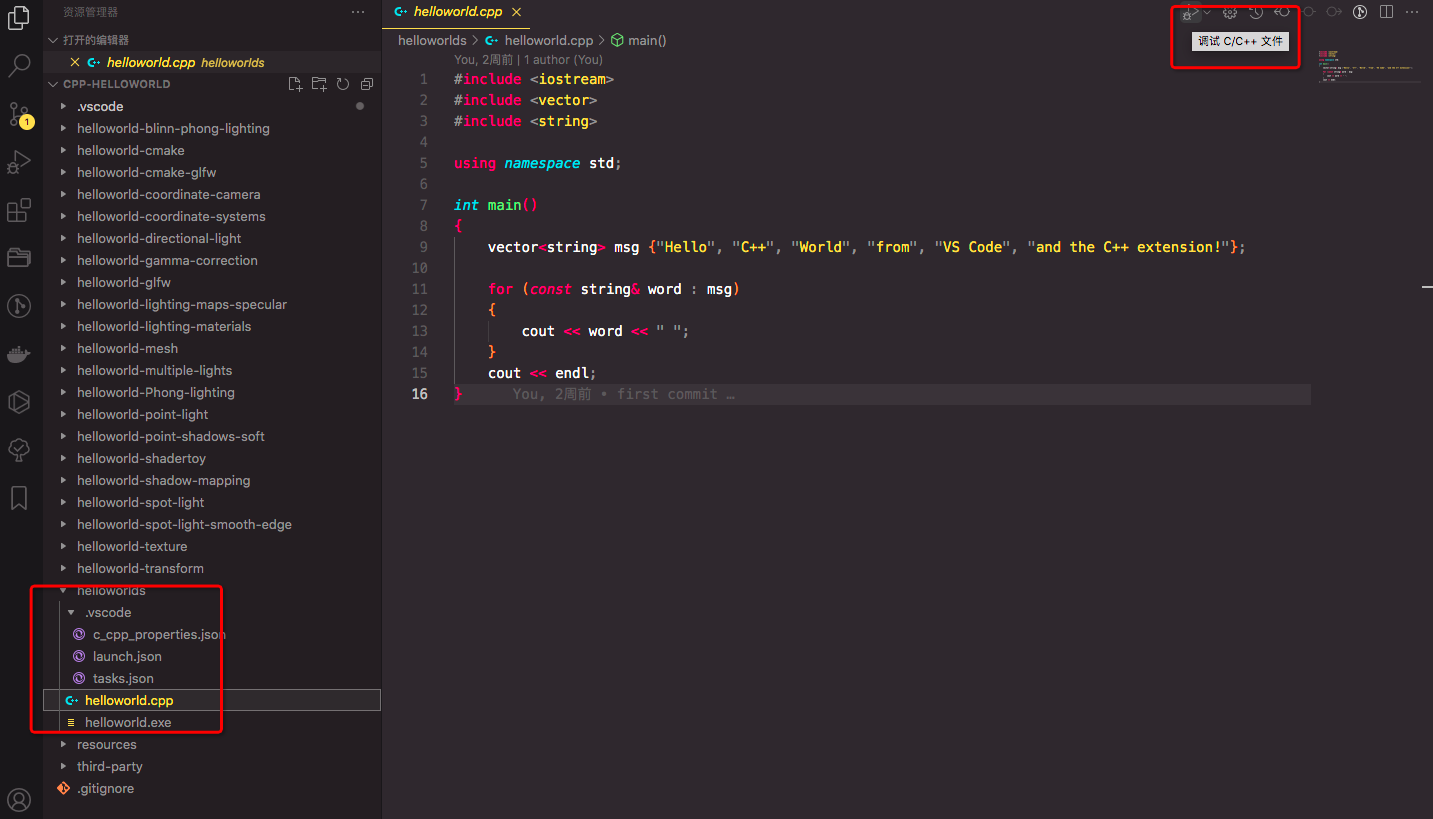Click the word 'namespace' on line 5
This screenshot has height=819, width=1433.
tap(542, 163)
